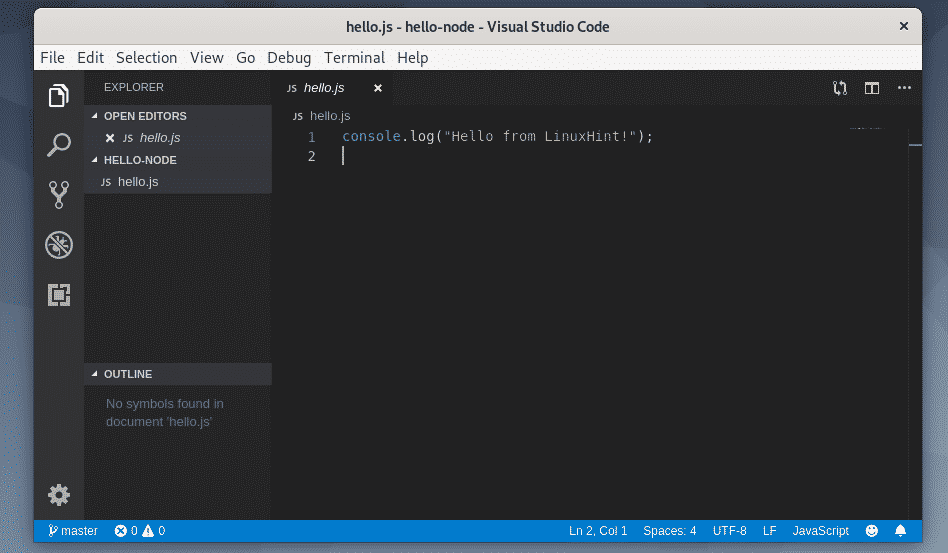
Task: Open the Extensions view icon
Action: point(59,295)
